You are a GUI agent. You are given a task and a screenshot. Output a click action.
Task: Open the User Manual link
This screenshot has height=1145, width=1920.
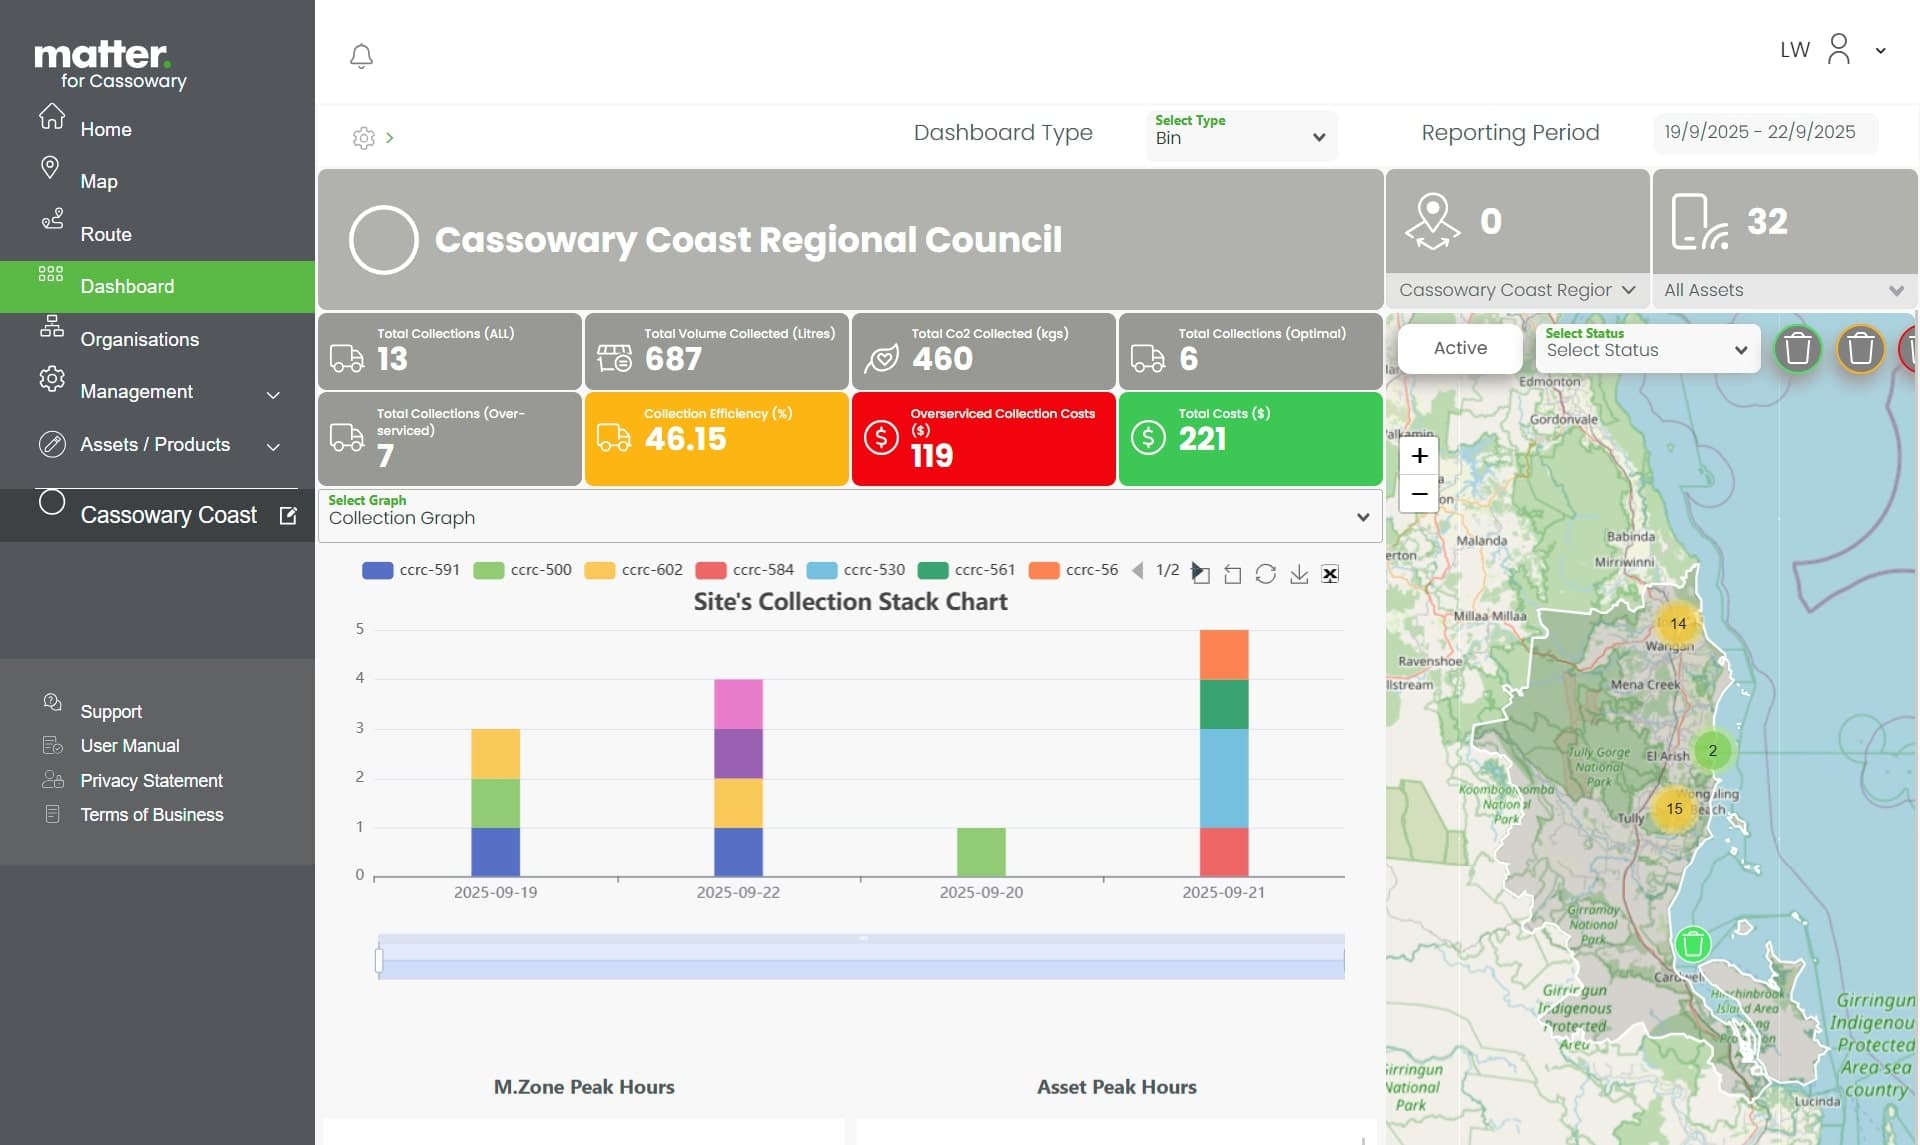tap(130, 746)
